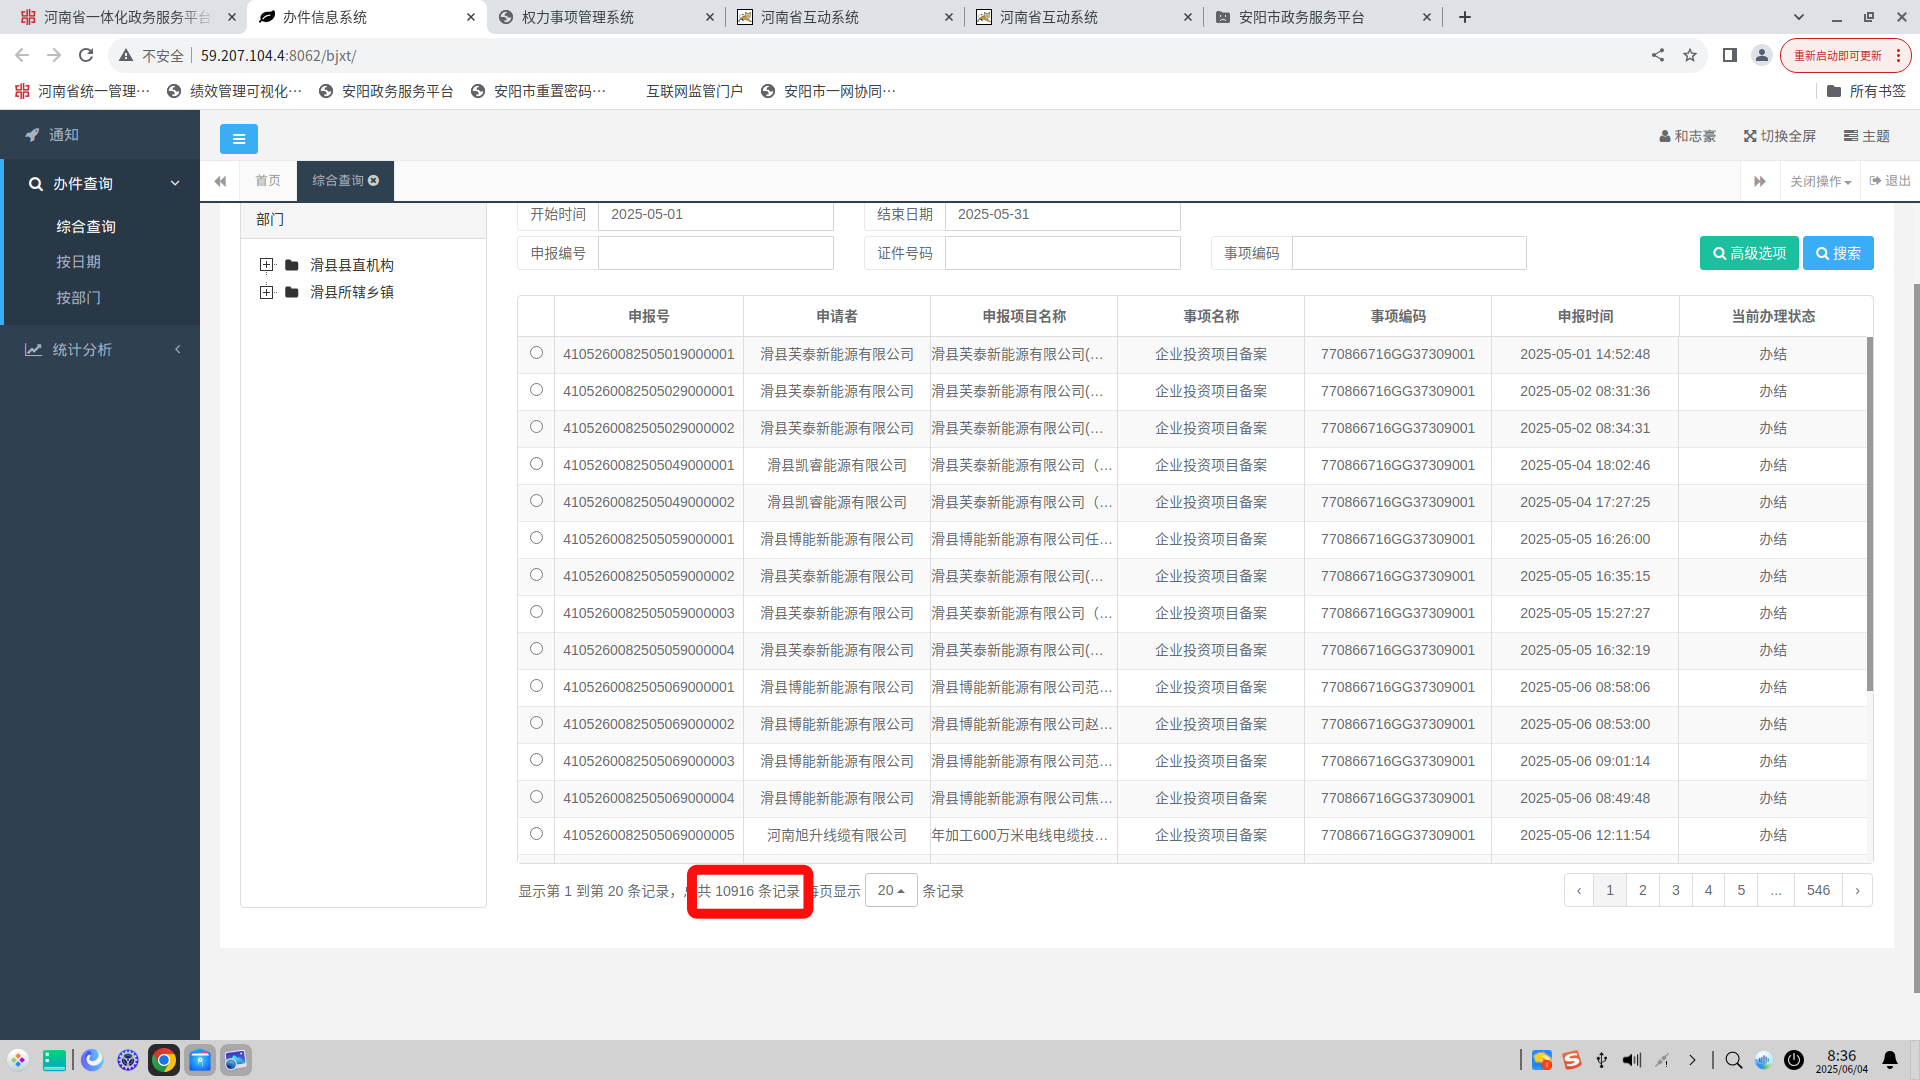Viewport: 1920px width, 1080px height.
Task: Select radio for 河南旭升线缆有限公司 row
Action: click(536, 834)
